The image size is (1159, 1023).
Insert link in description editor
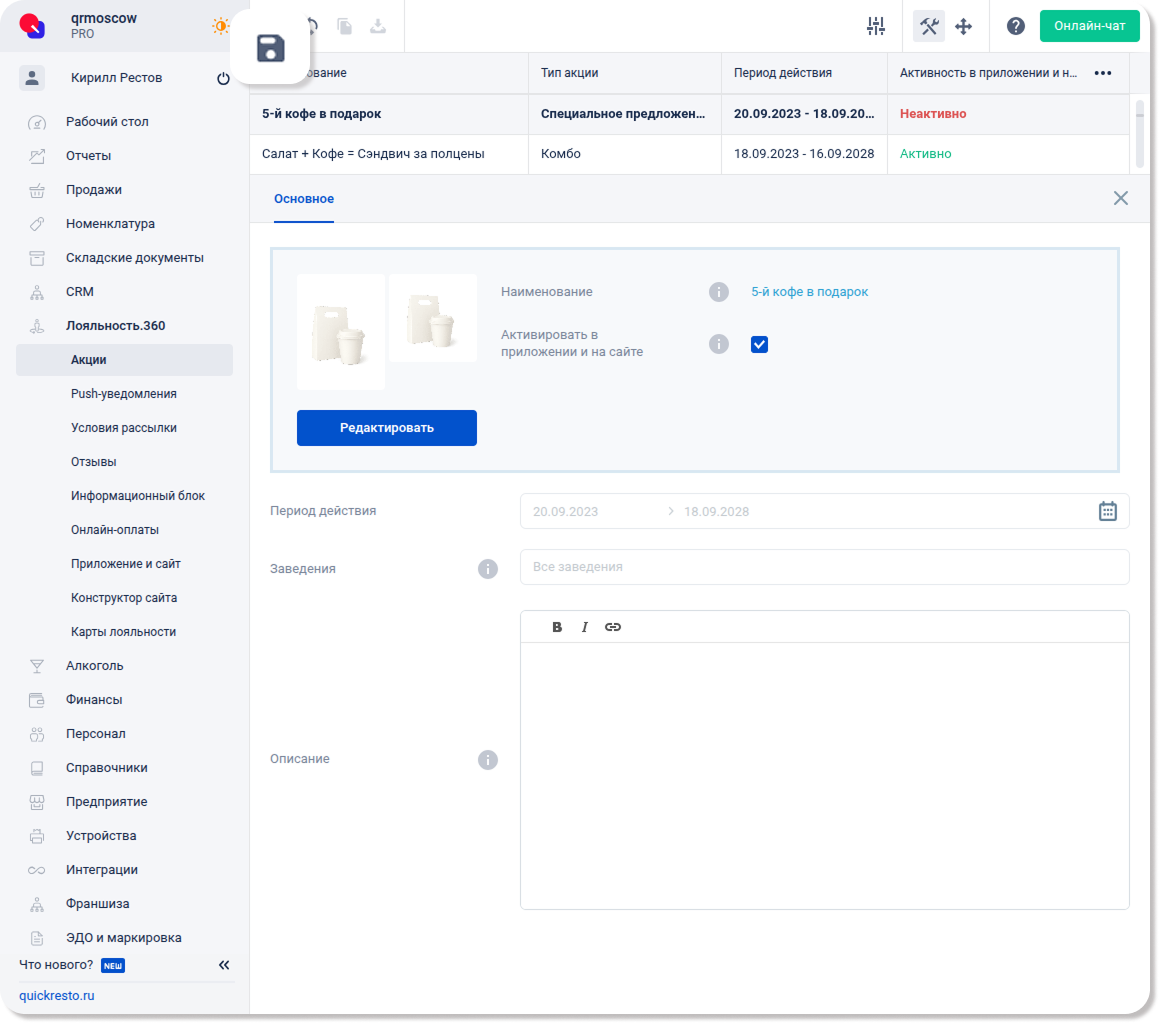[613, 627]
